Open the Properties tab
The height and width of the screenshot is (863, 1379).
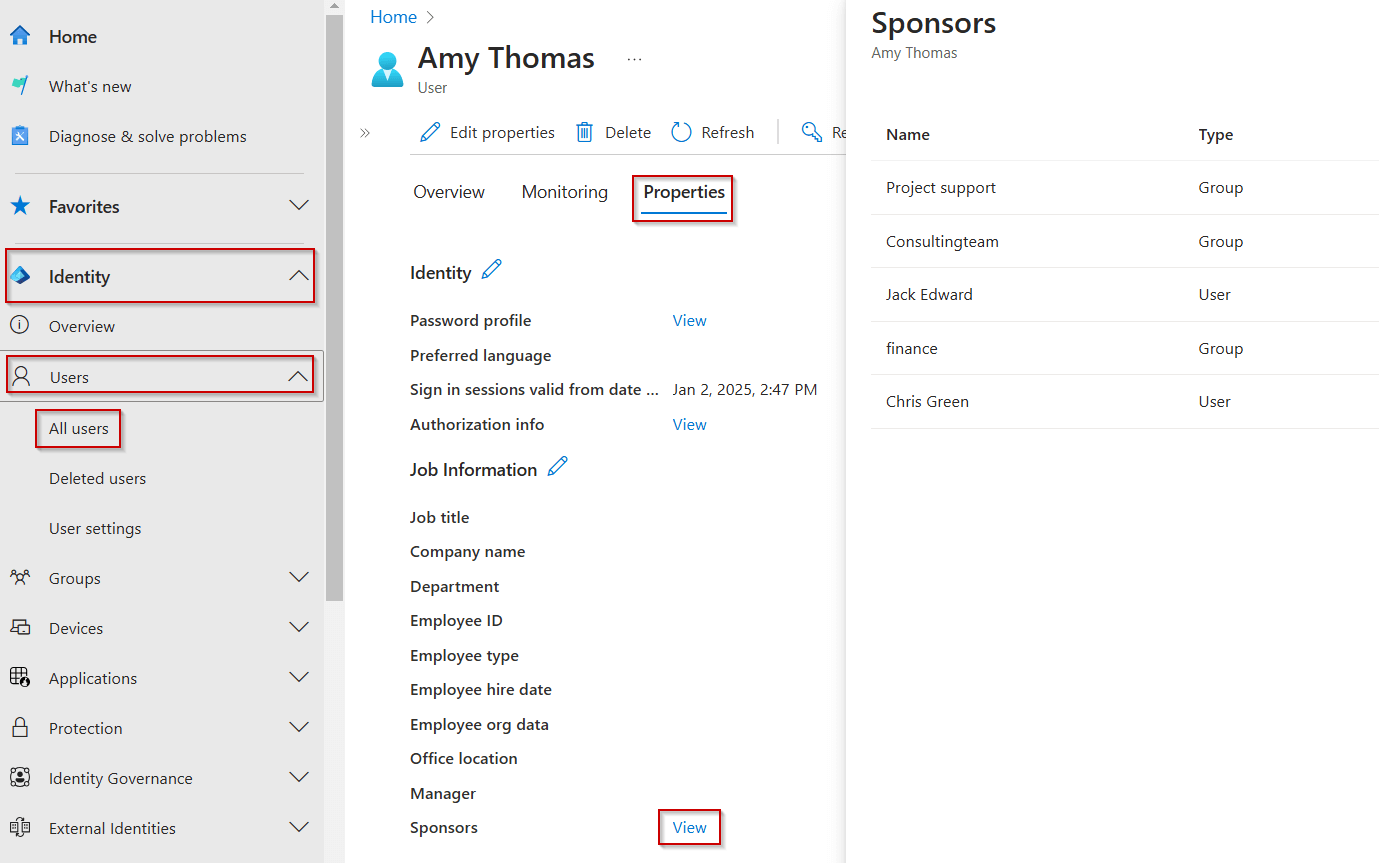683,192
